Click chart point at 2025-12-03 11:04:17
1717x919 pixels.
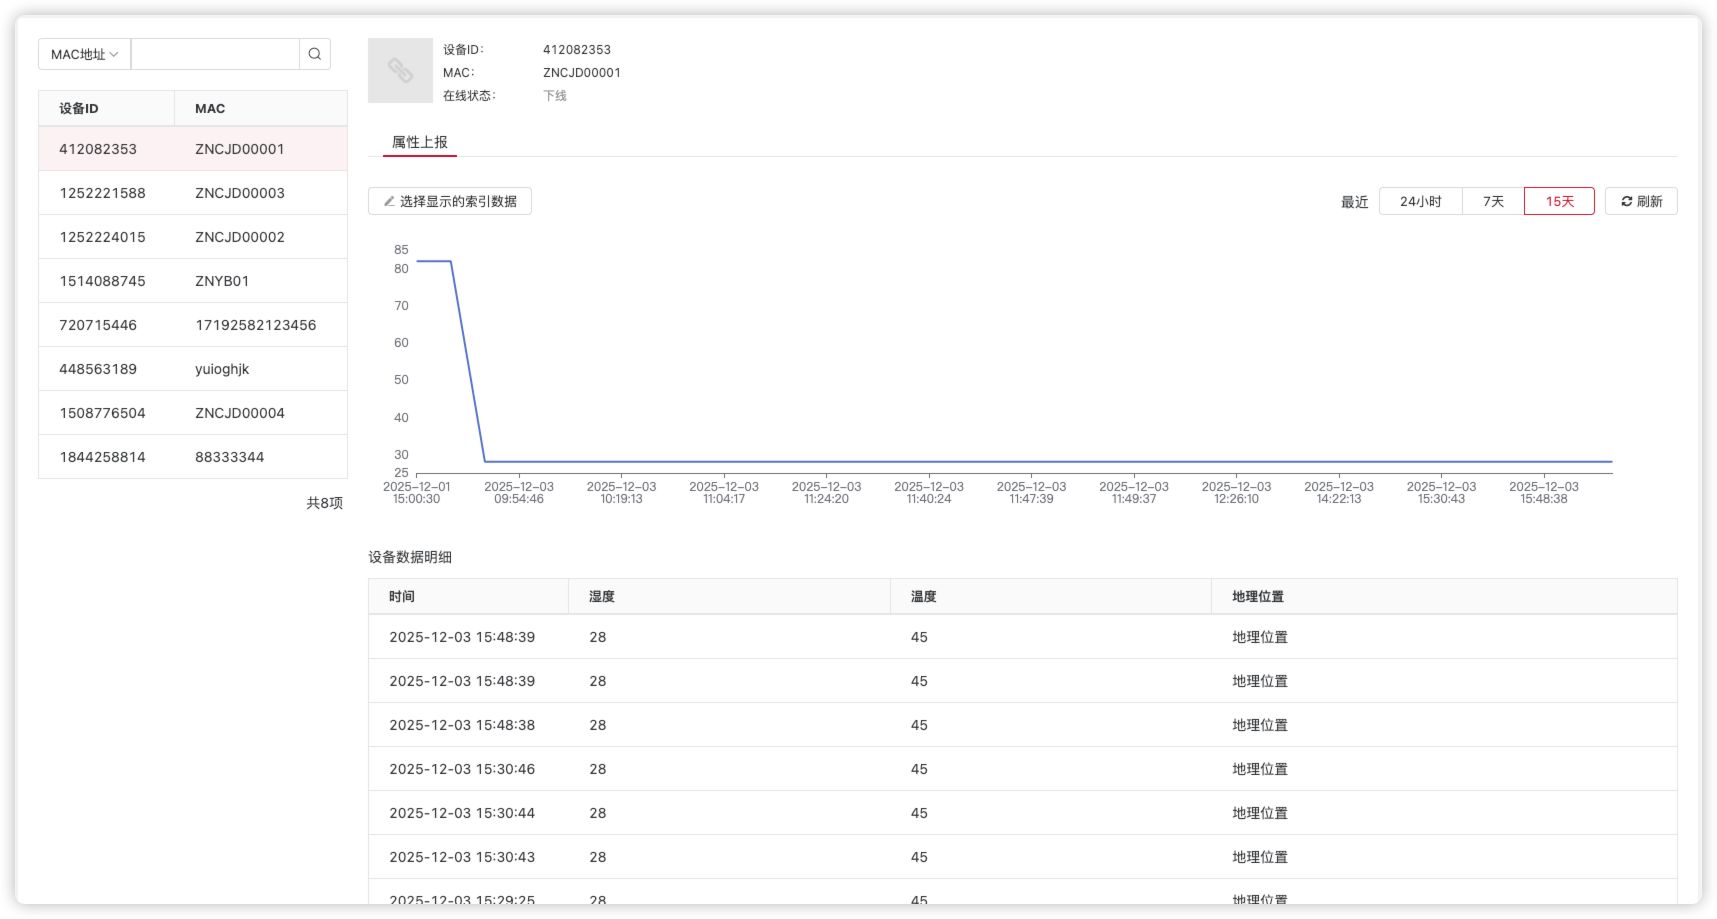724,462
